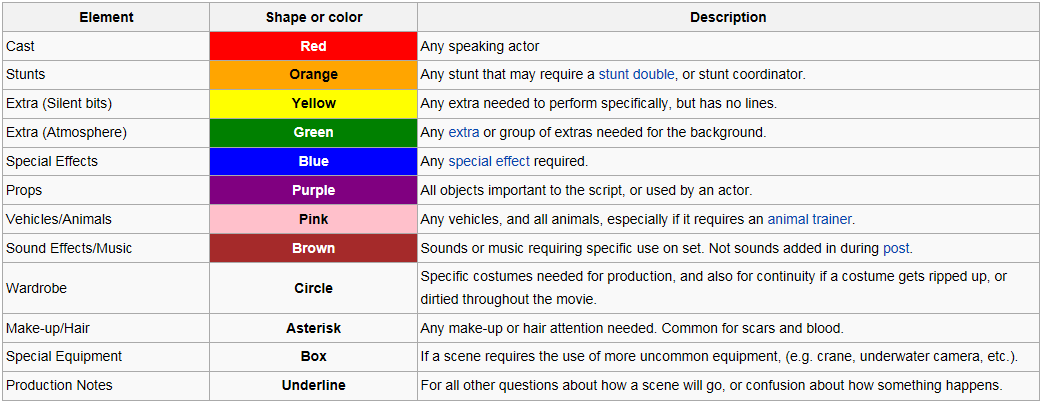Viewport: 1041px width, 401px height.
Task: Click the "post" link in Brown row
Action: click(x=896, y=249)
